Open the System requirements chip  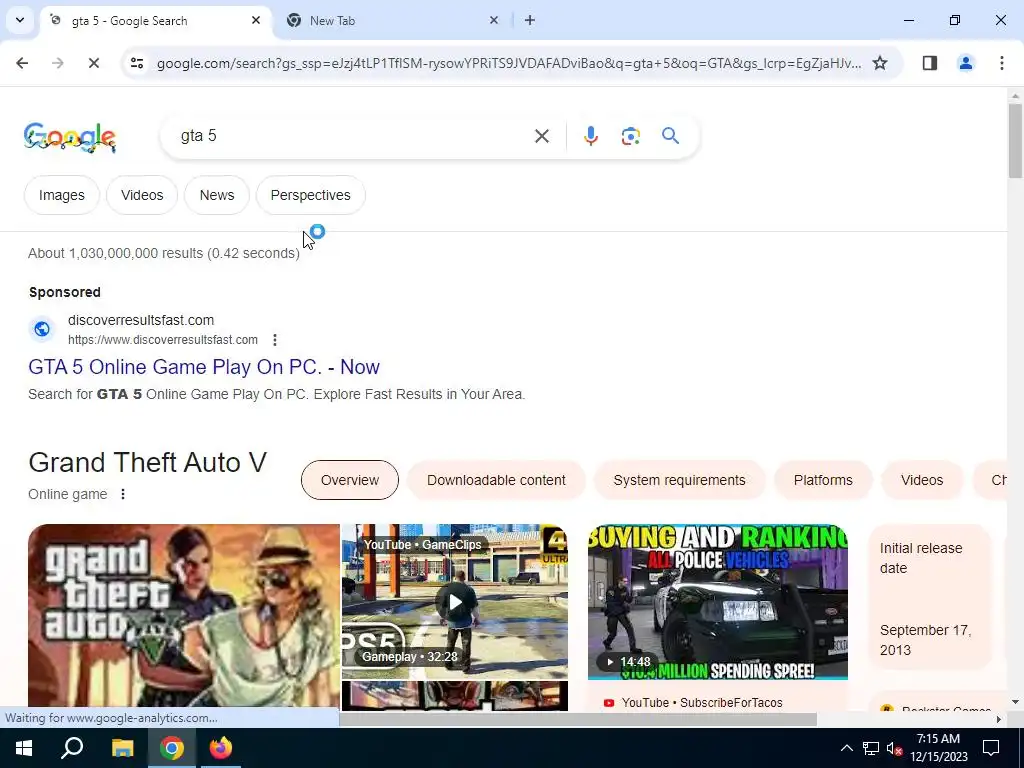[679, 480]
